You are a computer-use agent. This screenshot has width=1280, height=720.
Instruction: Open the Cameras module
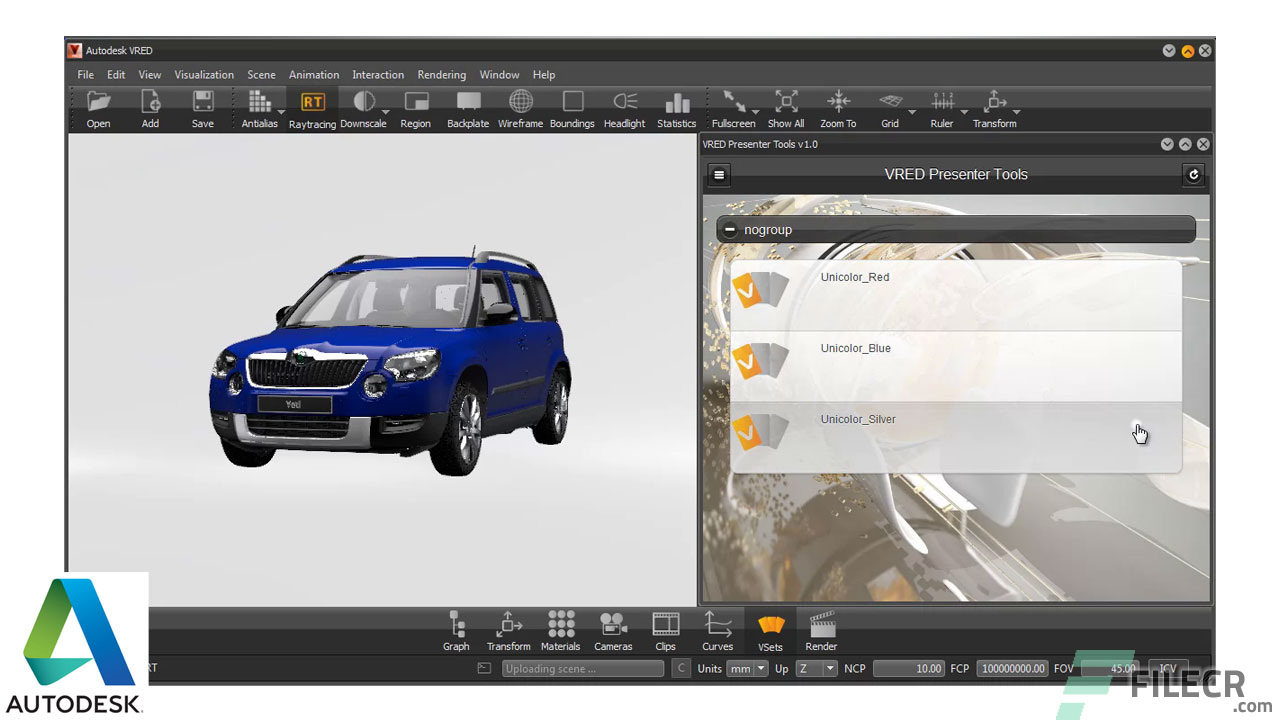click(x=613, y=631)
